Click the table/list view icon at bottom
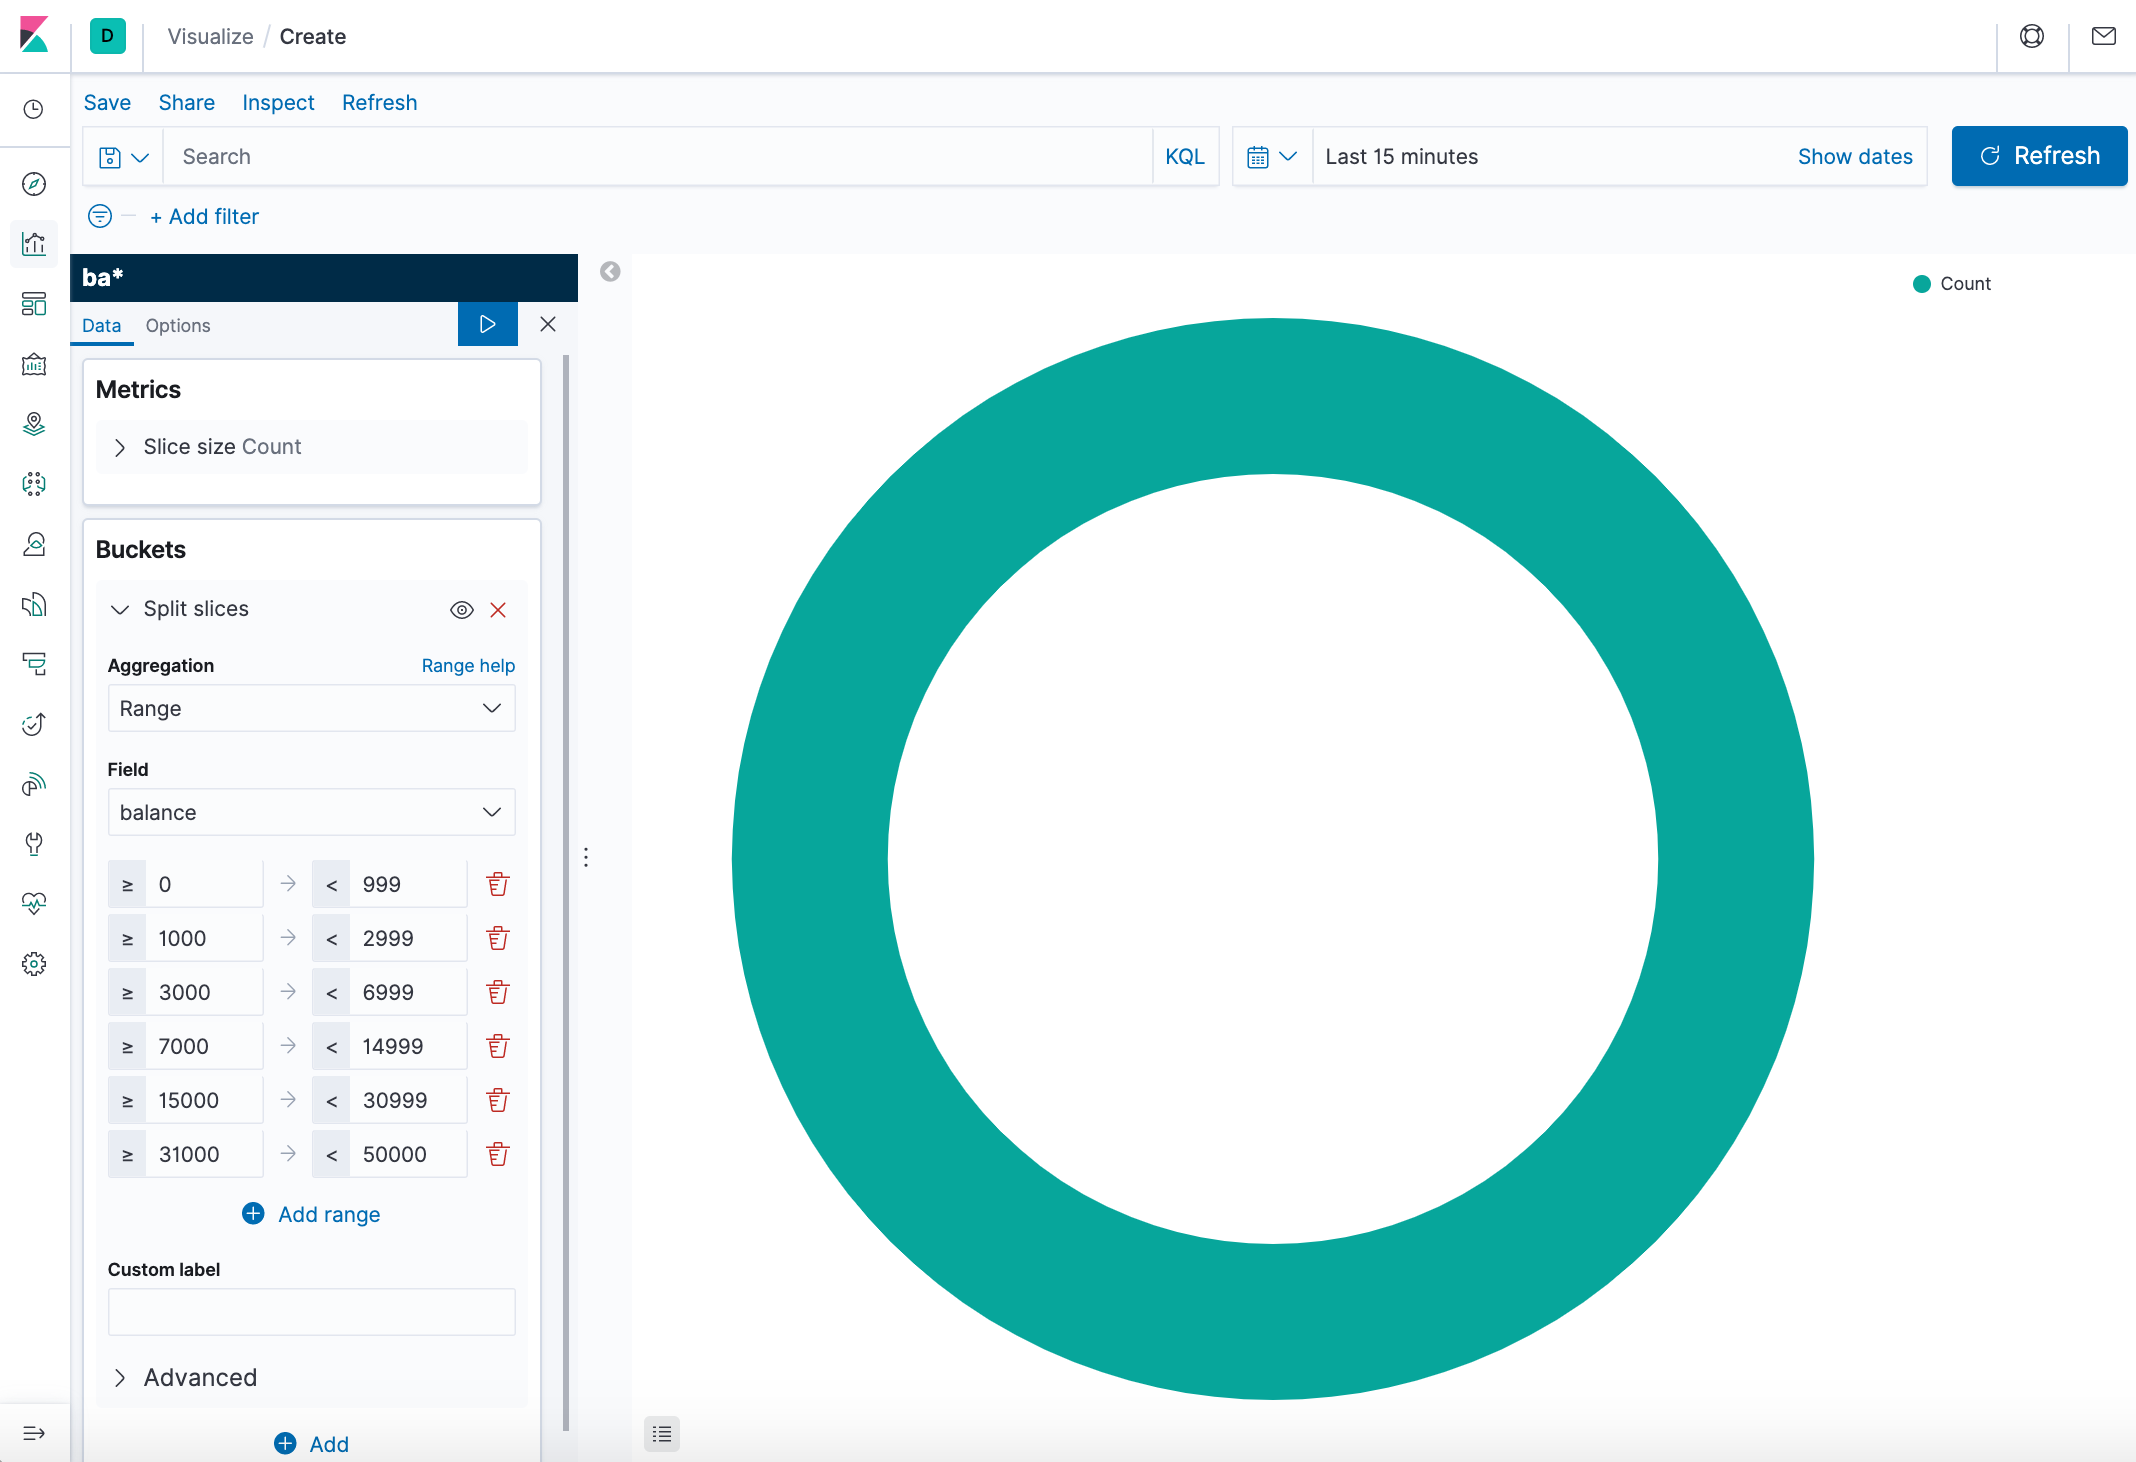2136x1462 pixels. click(x=662, y=1433)
